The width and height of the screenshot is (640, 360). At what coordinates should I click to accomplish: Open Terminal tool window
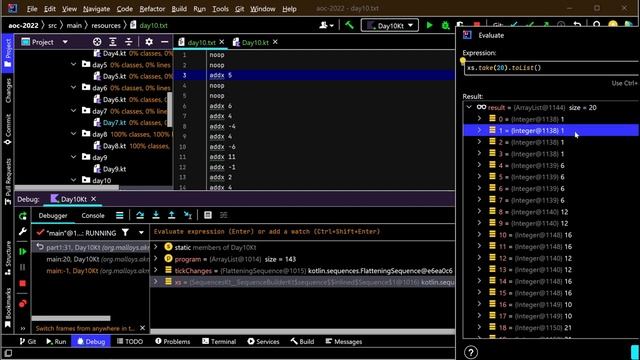tap(219, 342)
